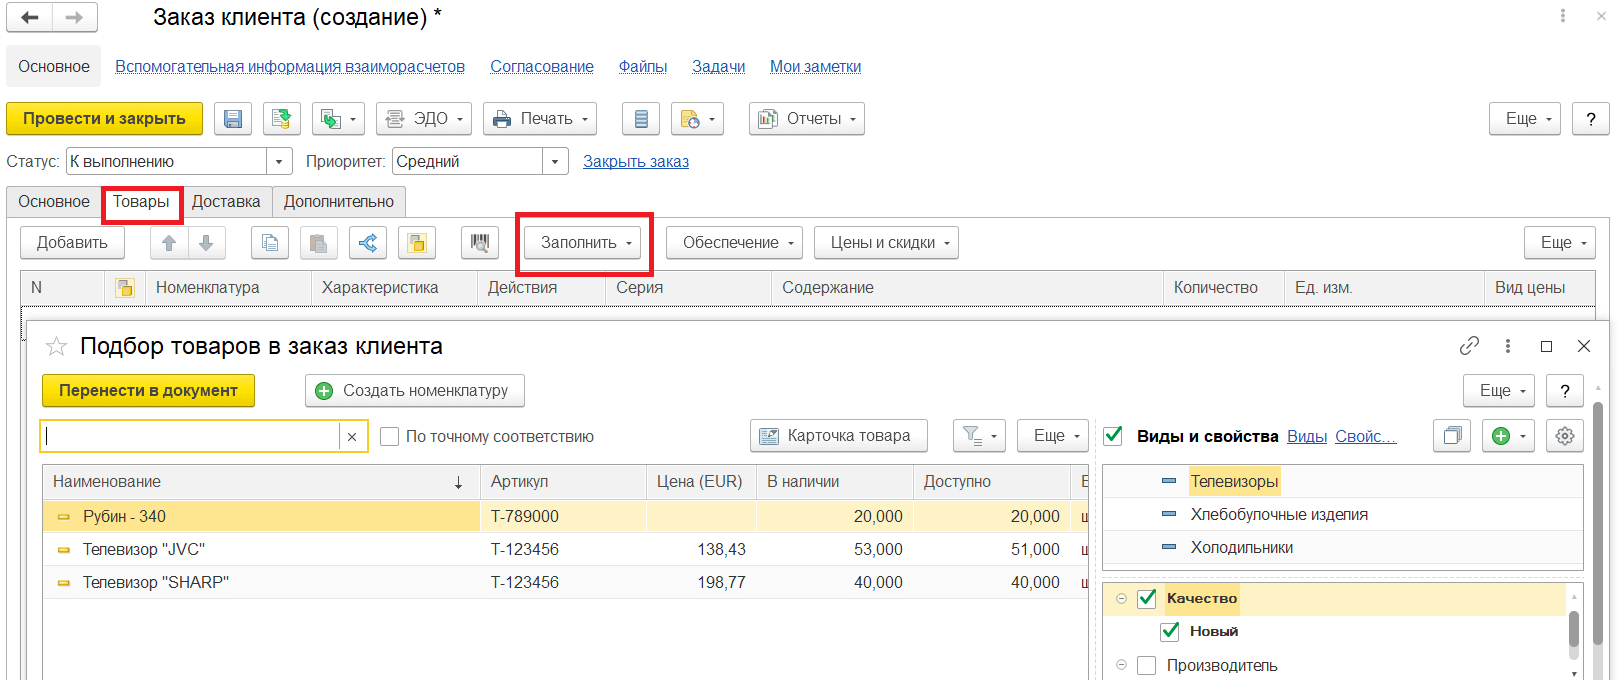Click the save document diskette icon
Viewport: 1620px width, 680px height.
point(232,119)
